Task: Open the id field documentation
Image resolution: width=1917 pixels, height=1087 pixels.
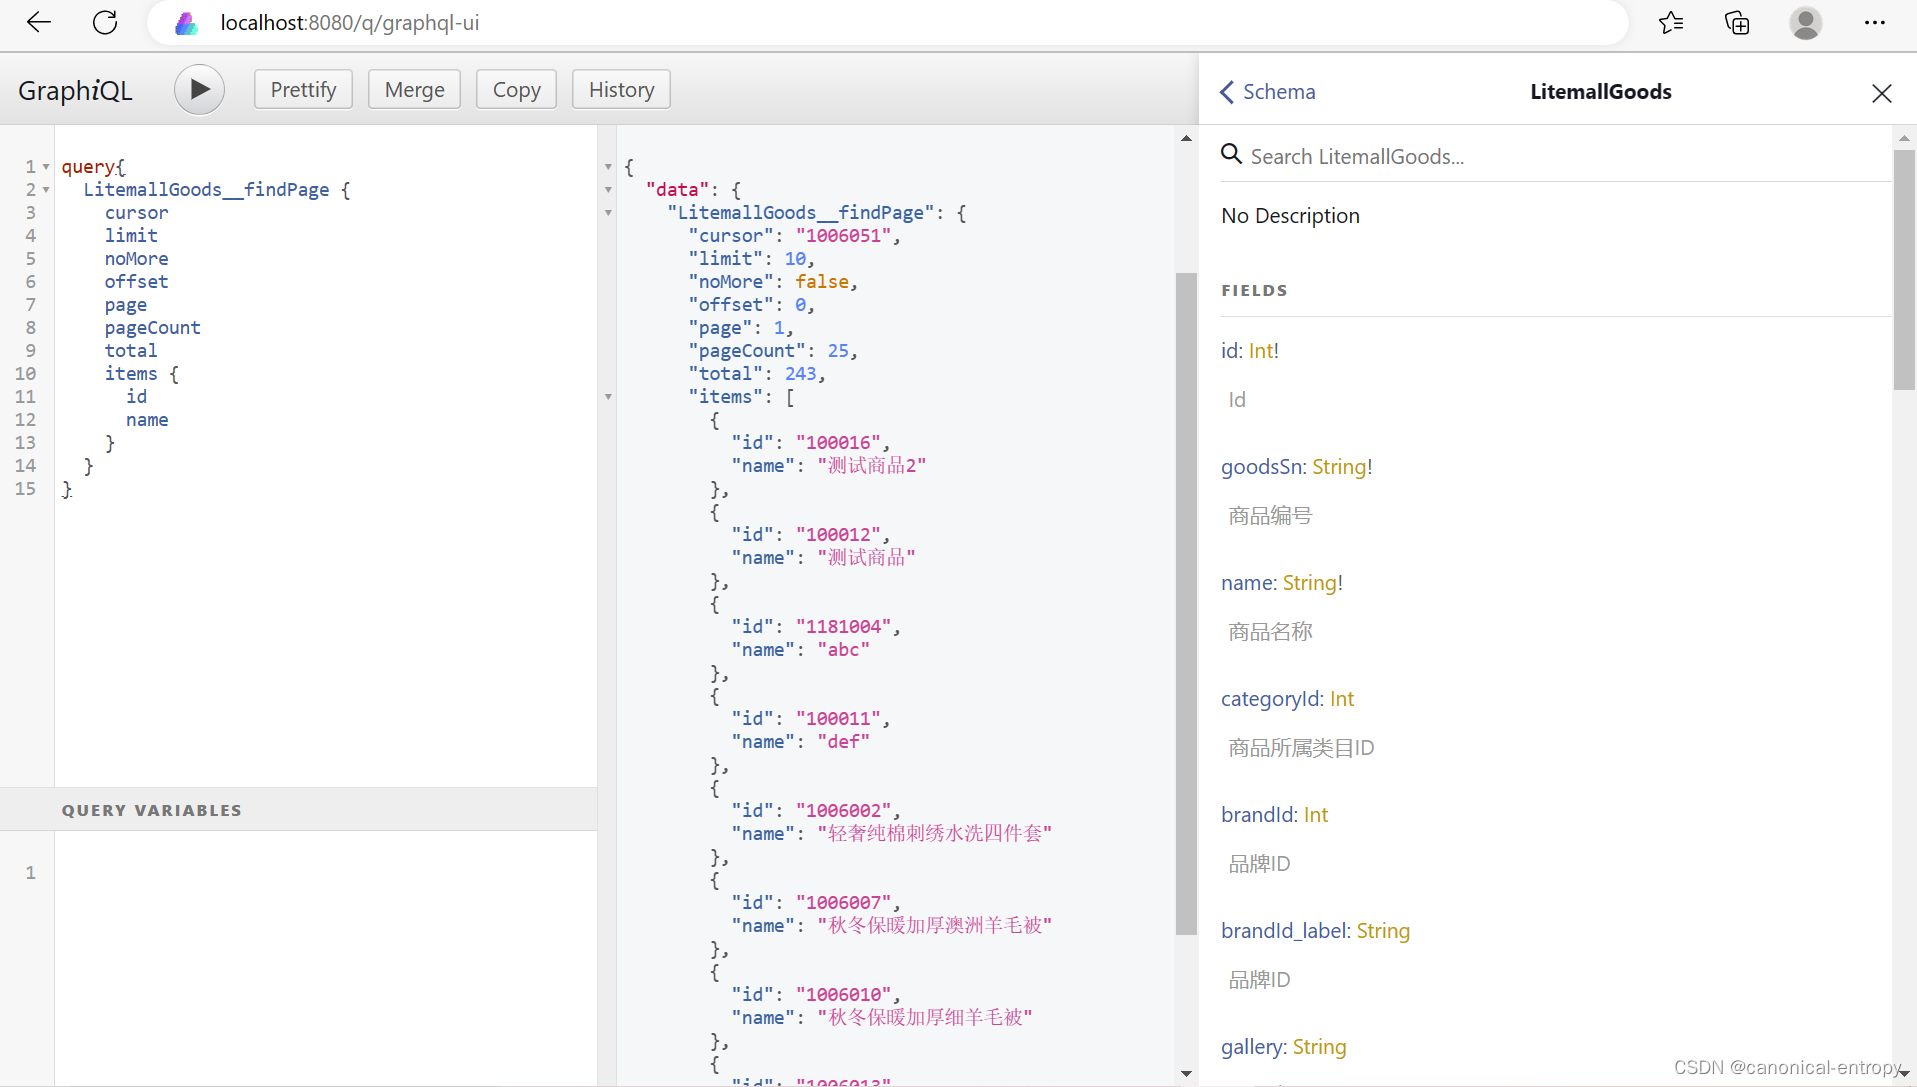Action: click(x=1228, y=351)
